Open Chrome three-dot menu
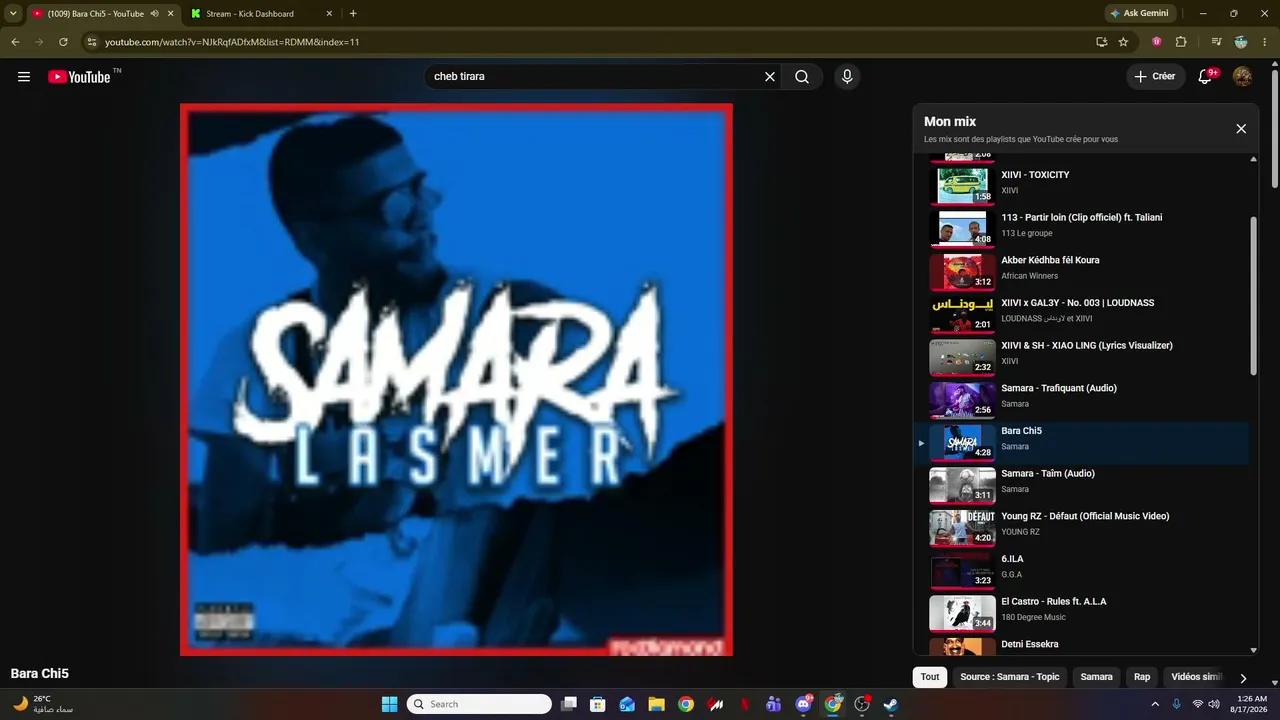1280x720 pixels. pos(1266,42)
